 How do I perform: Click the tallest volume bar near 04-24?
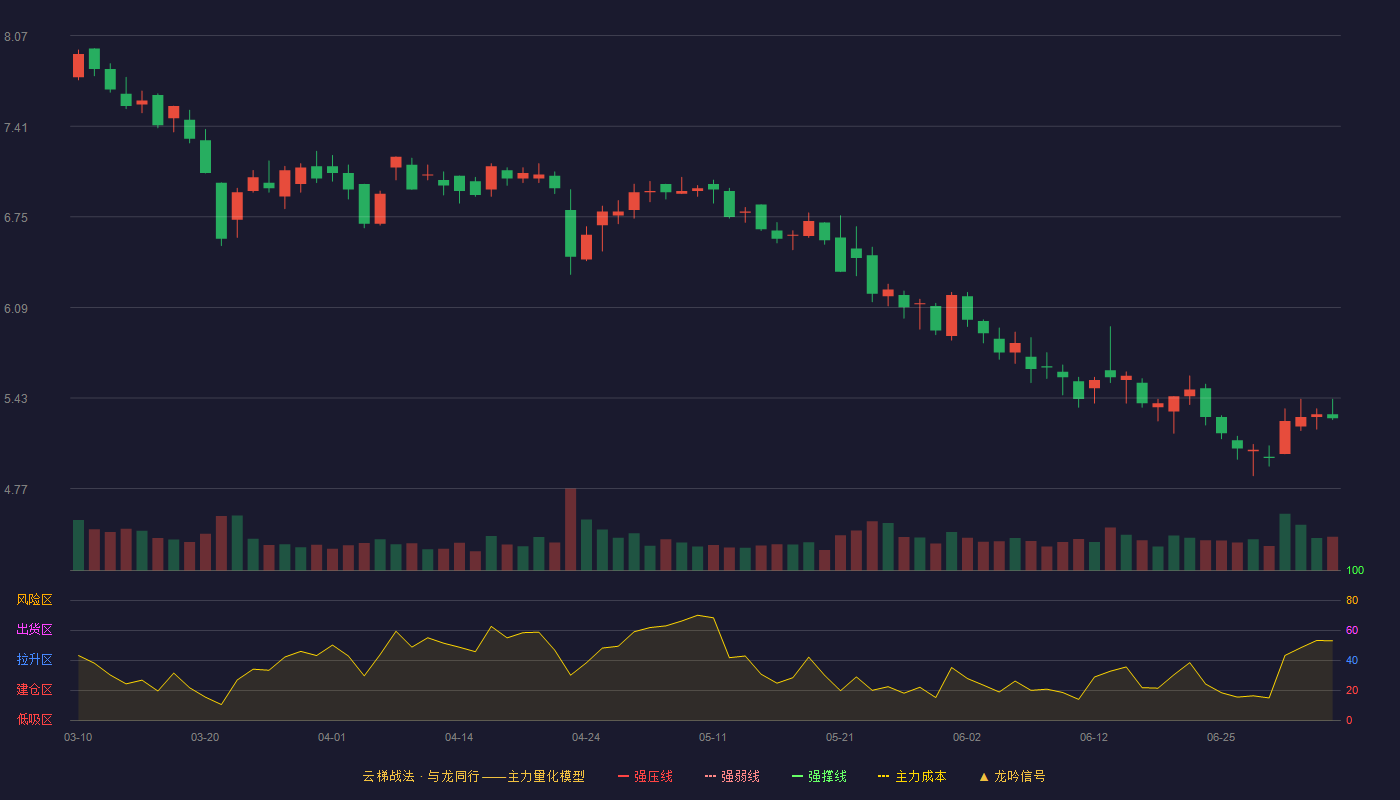(570, 529)
